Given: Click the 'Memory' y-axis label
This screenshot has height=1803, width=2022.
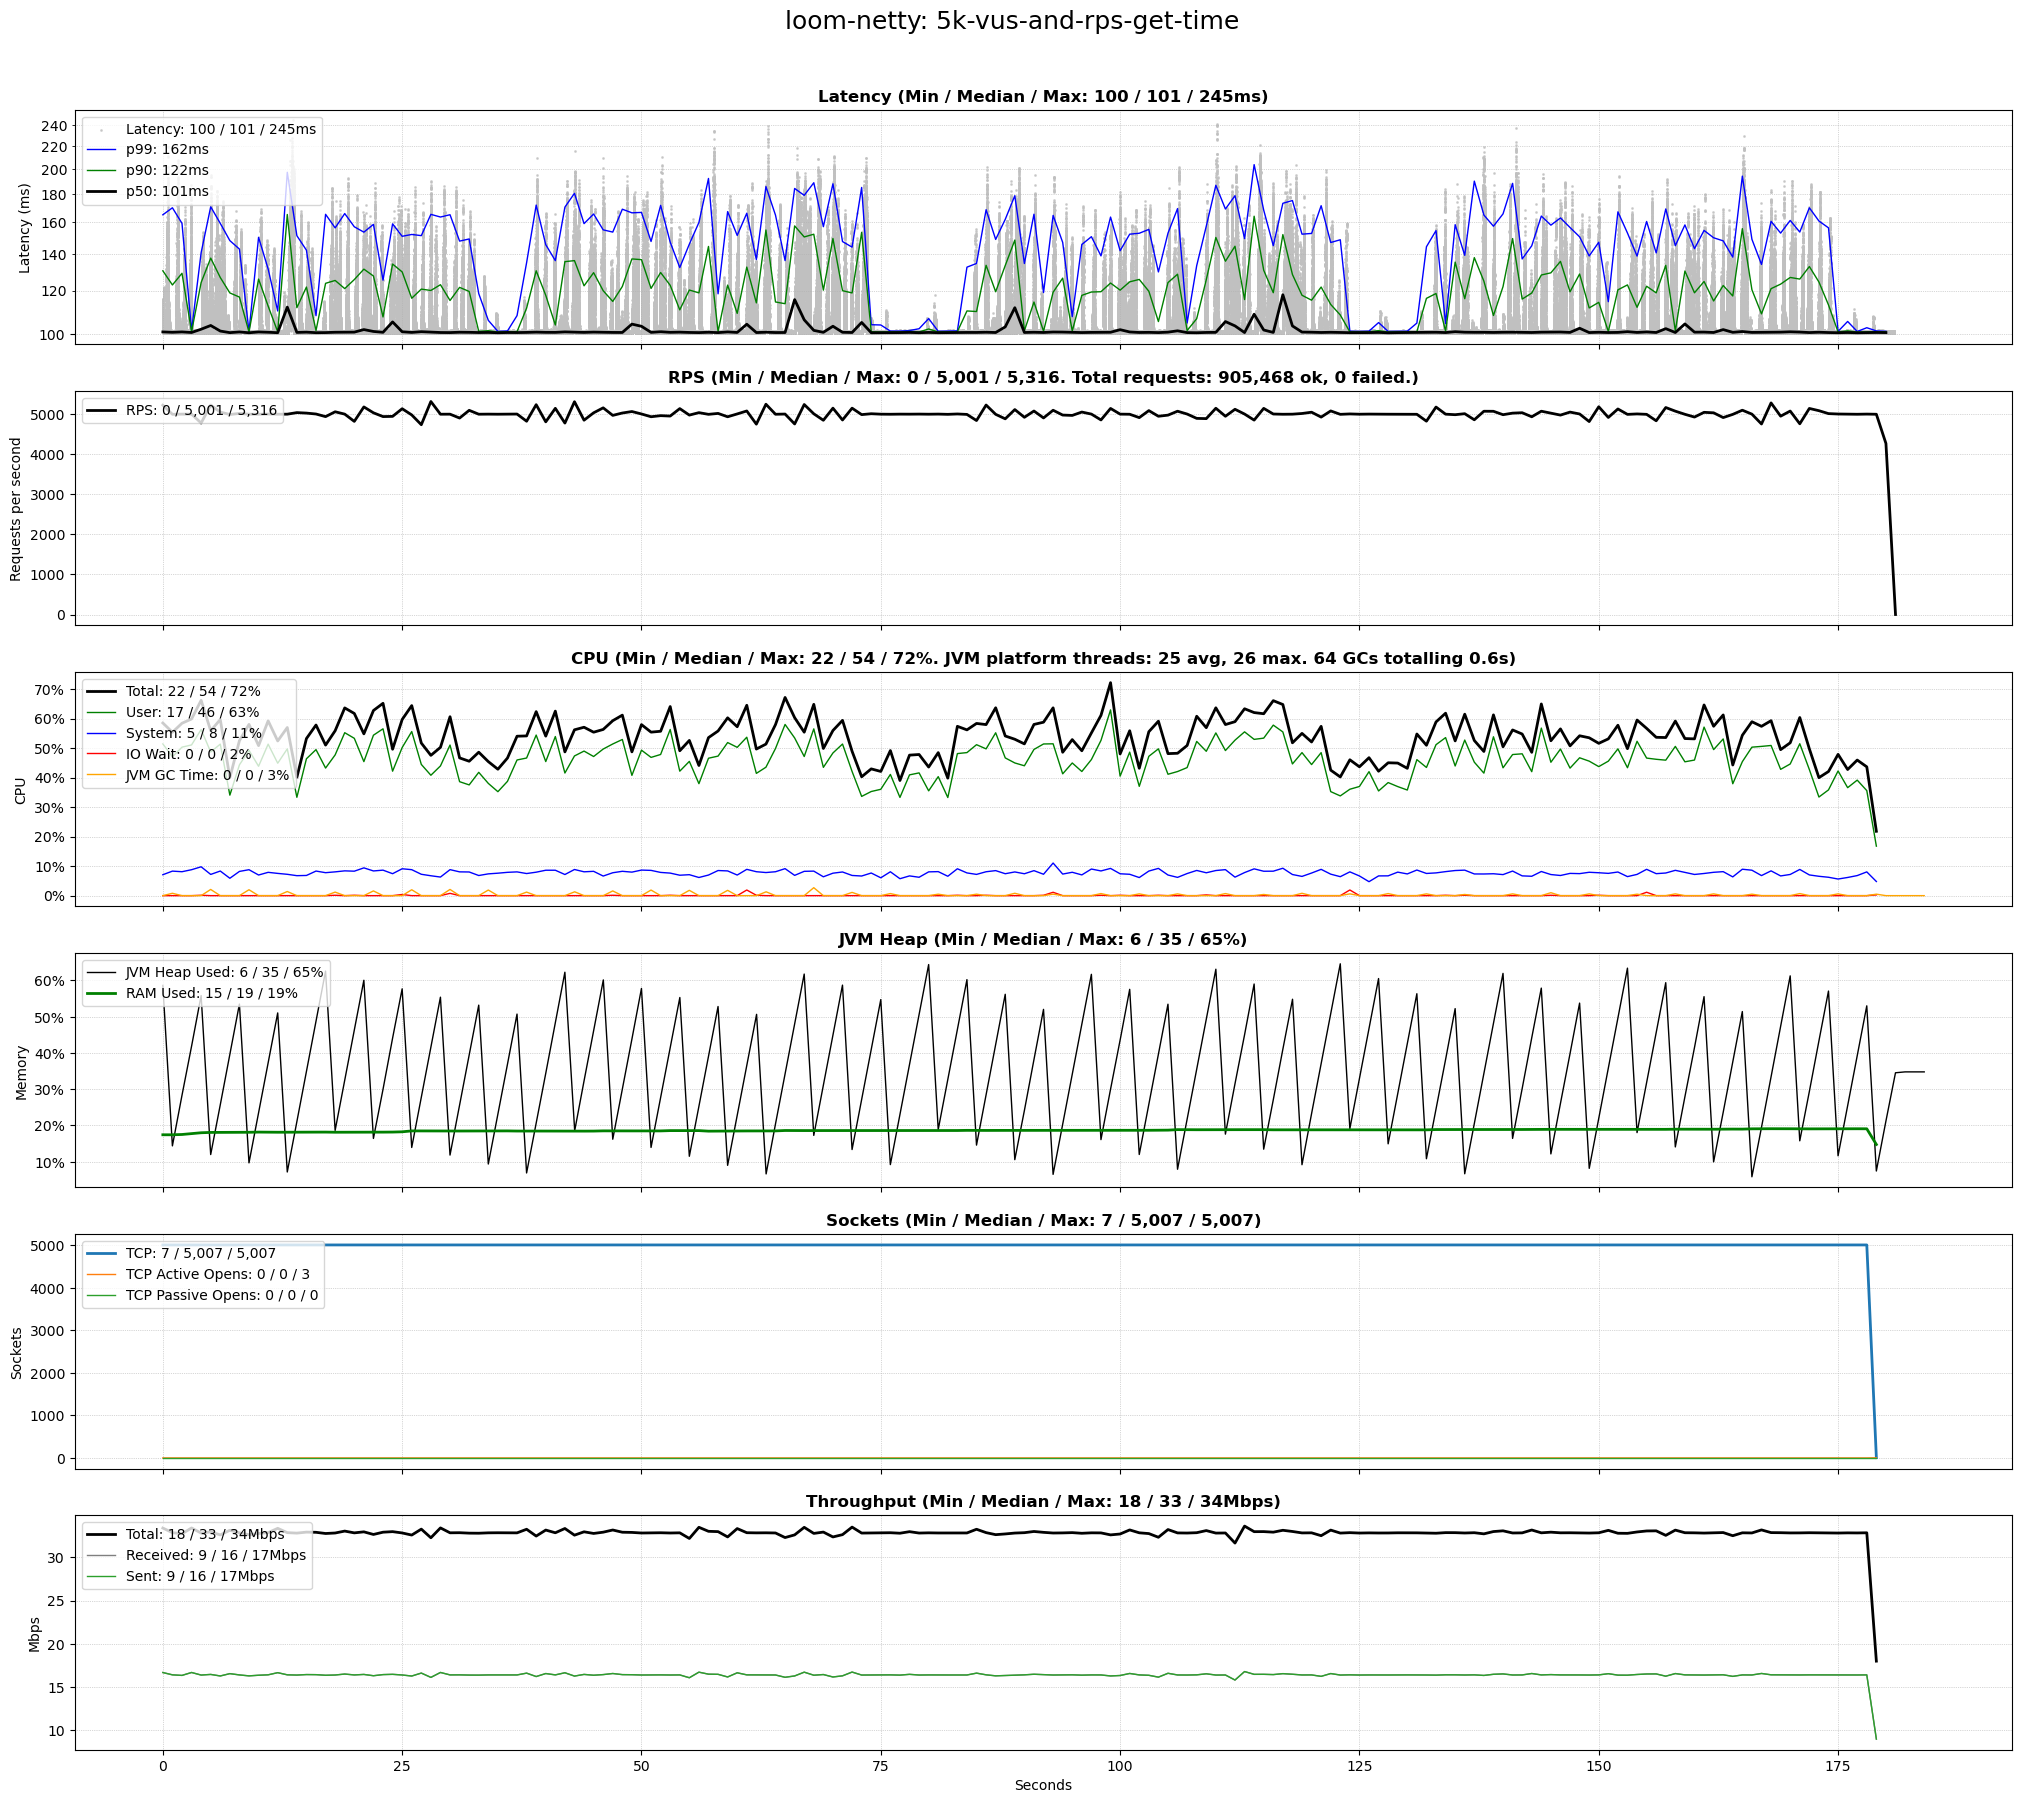Looking at the screenshot, I should click(21, 1071).
